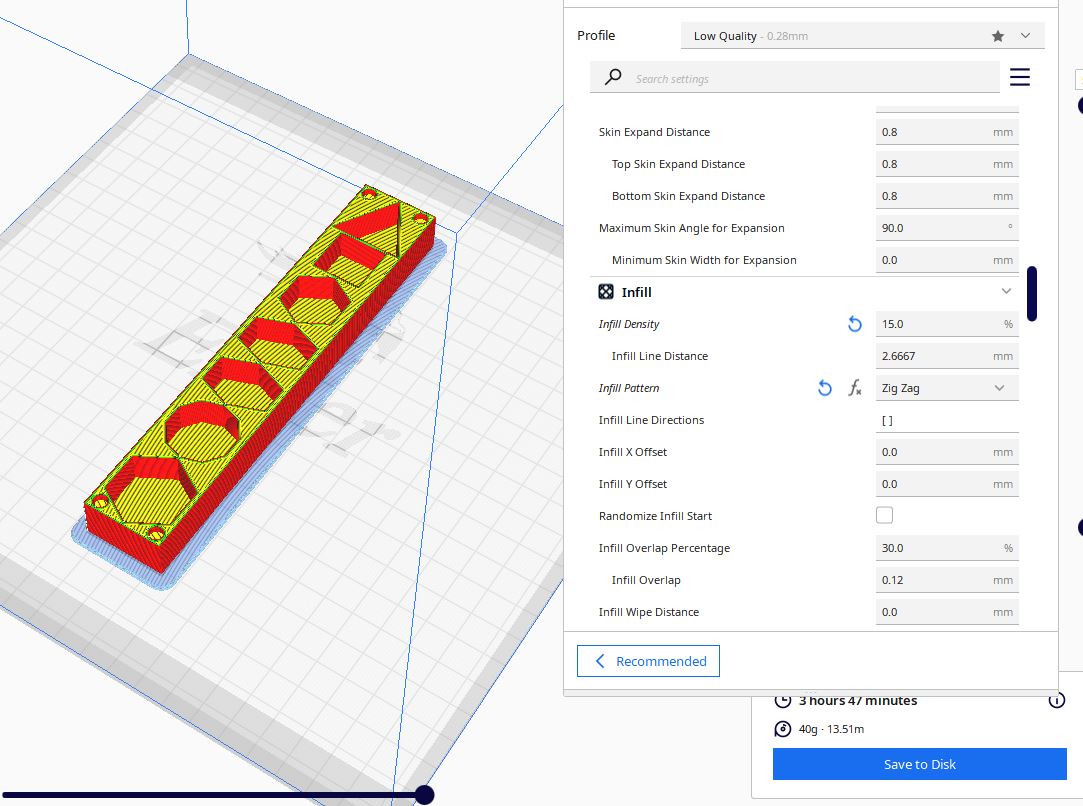
Task: Switch to the Recommended settings view
Action: pyautogui.click(x=648, y=660)
